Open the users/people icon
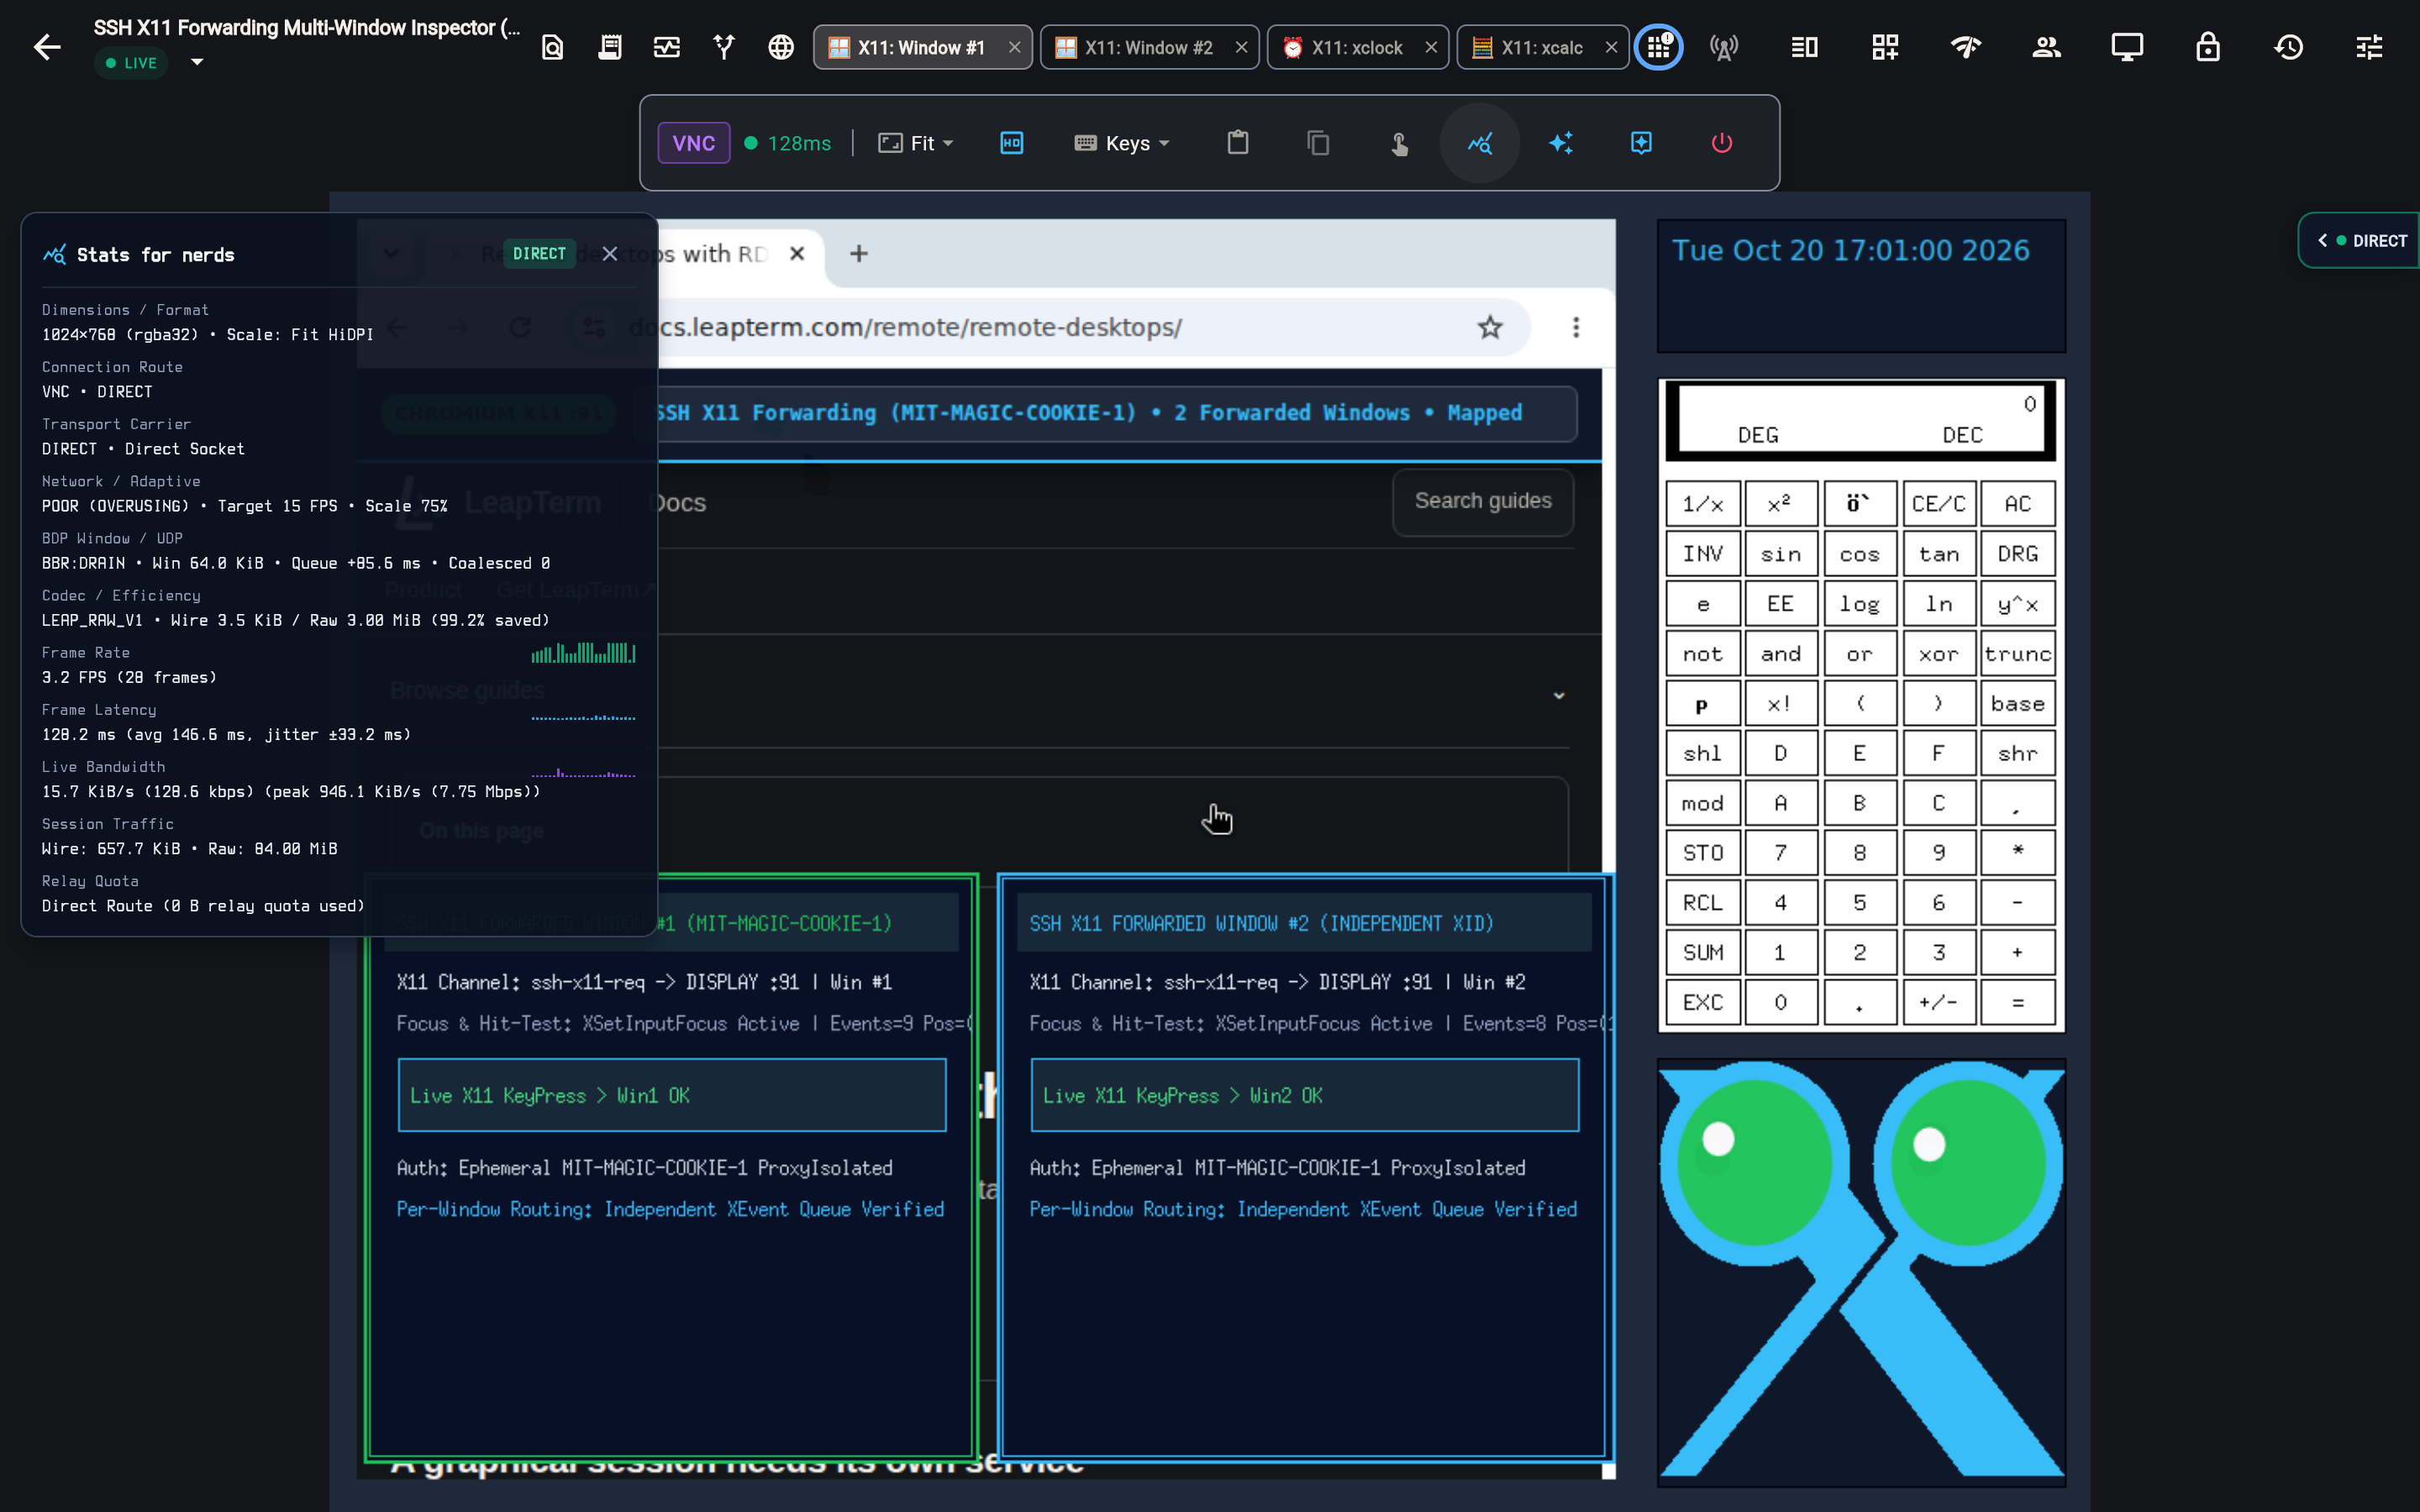2420x1512 pixels. 2046,47
